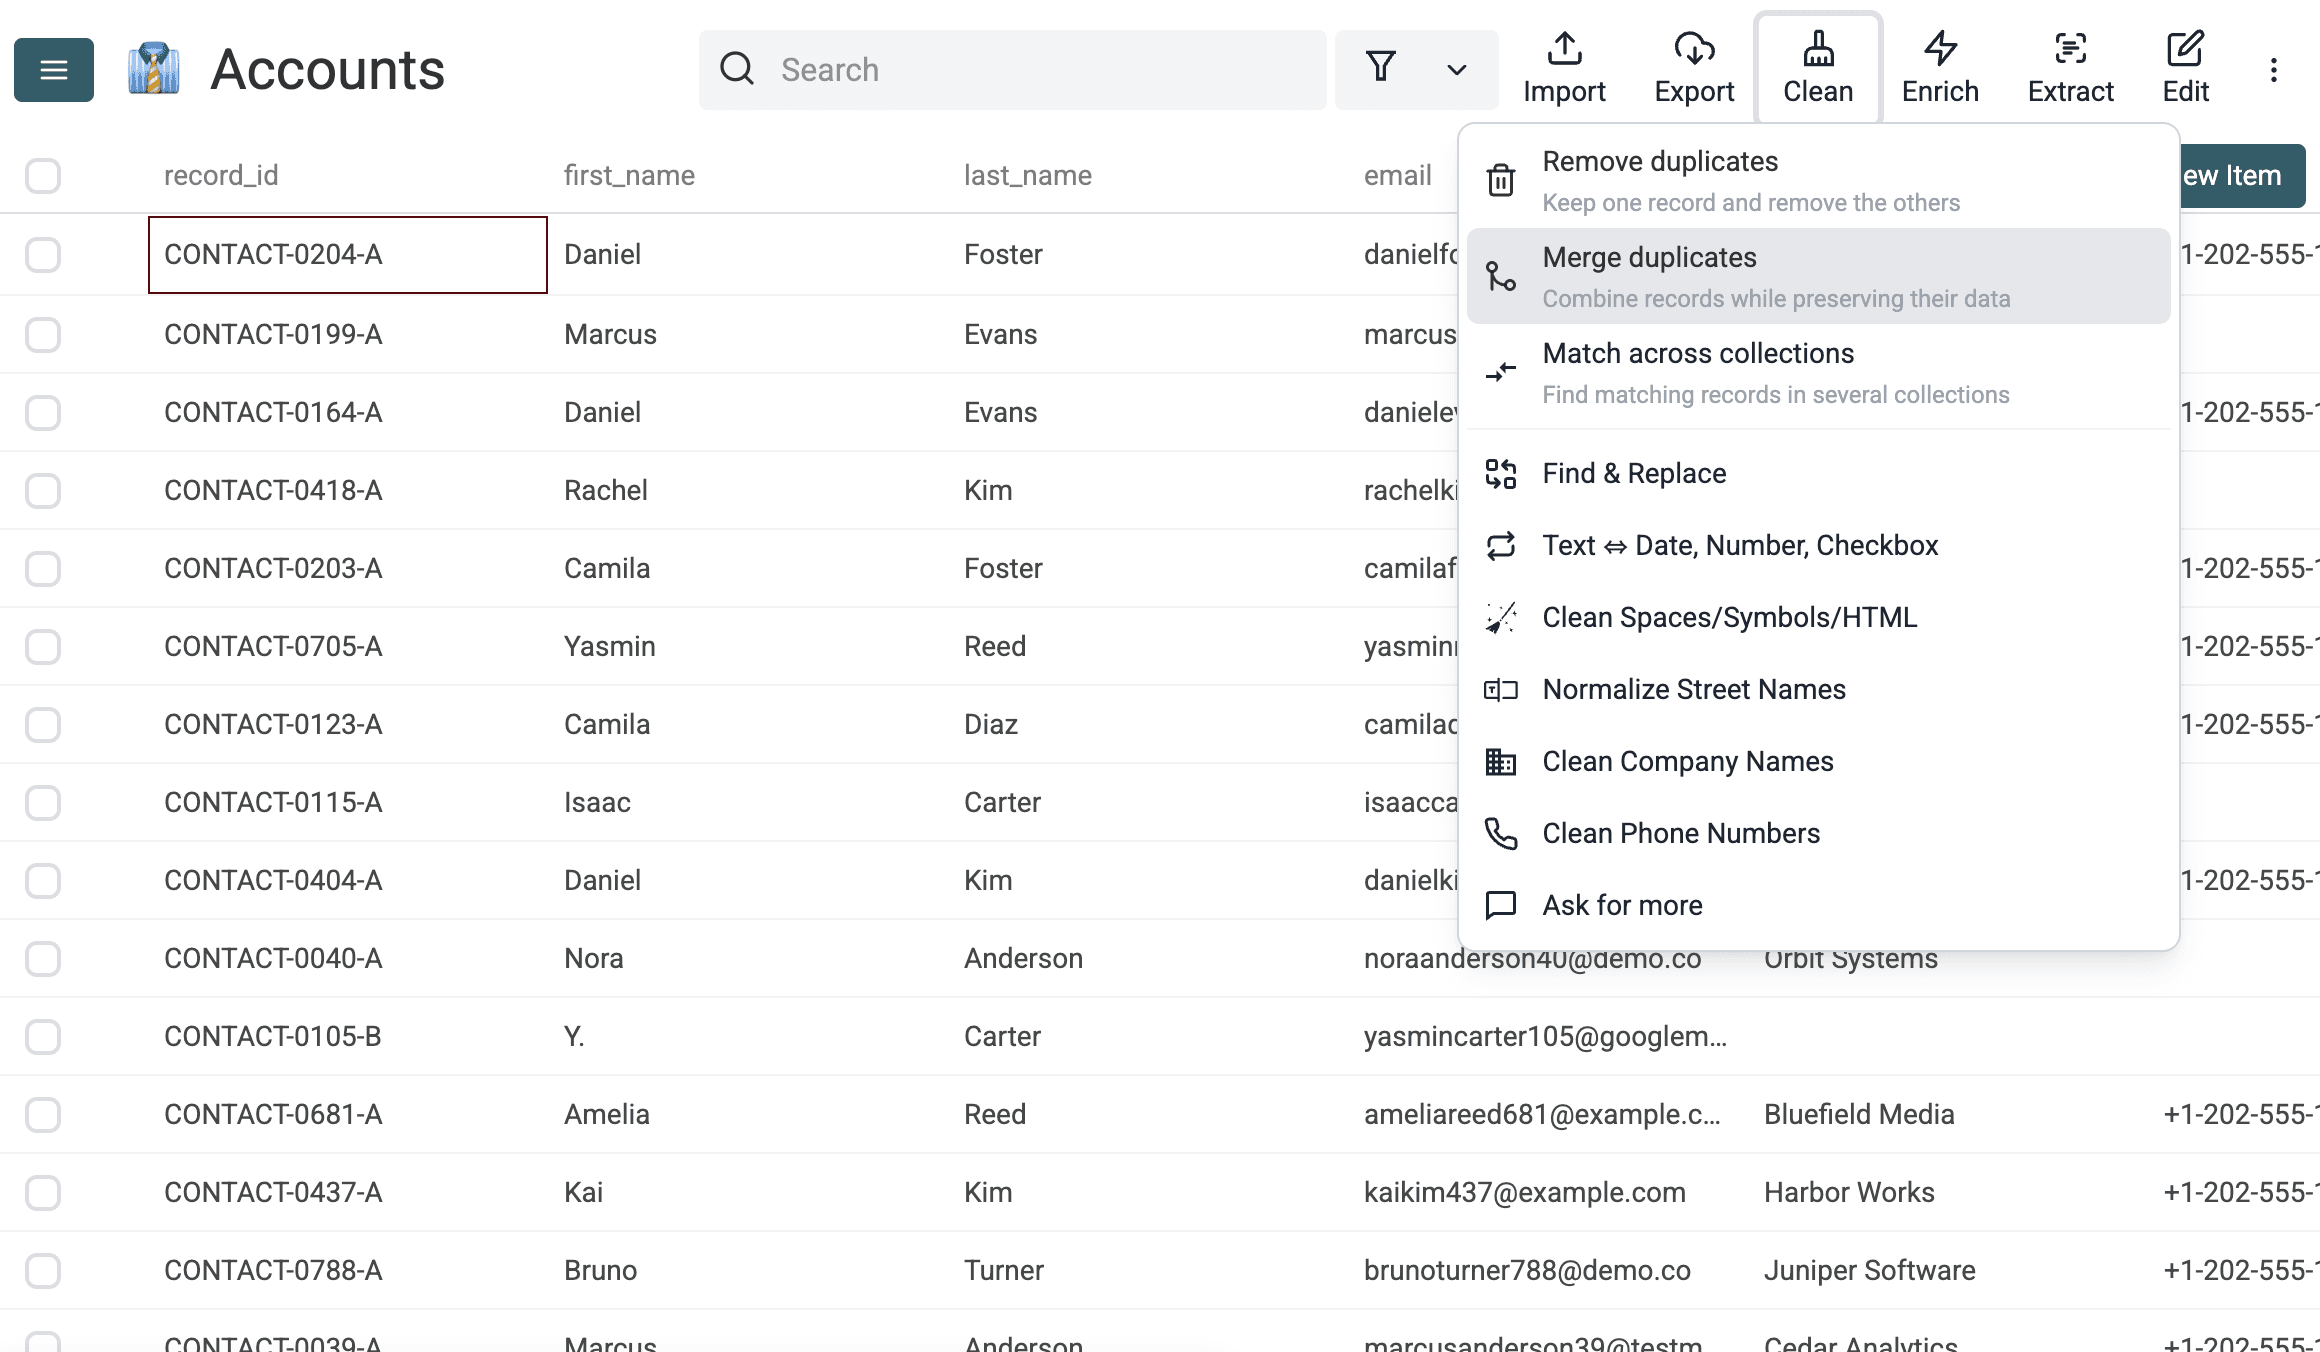Viewport: 2320px width, 1352px height.
Task: Open the hamburger menu button
Action: pyautogui.click(x=54, y=70)
